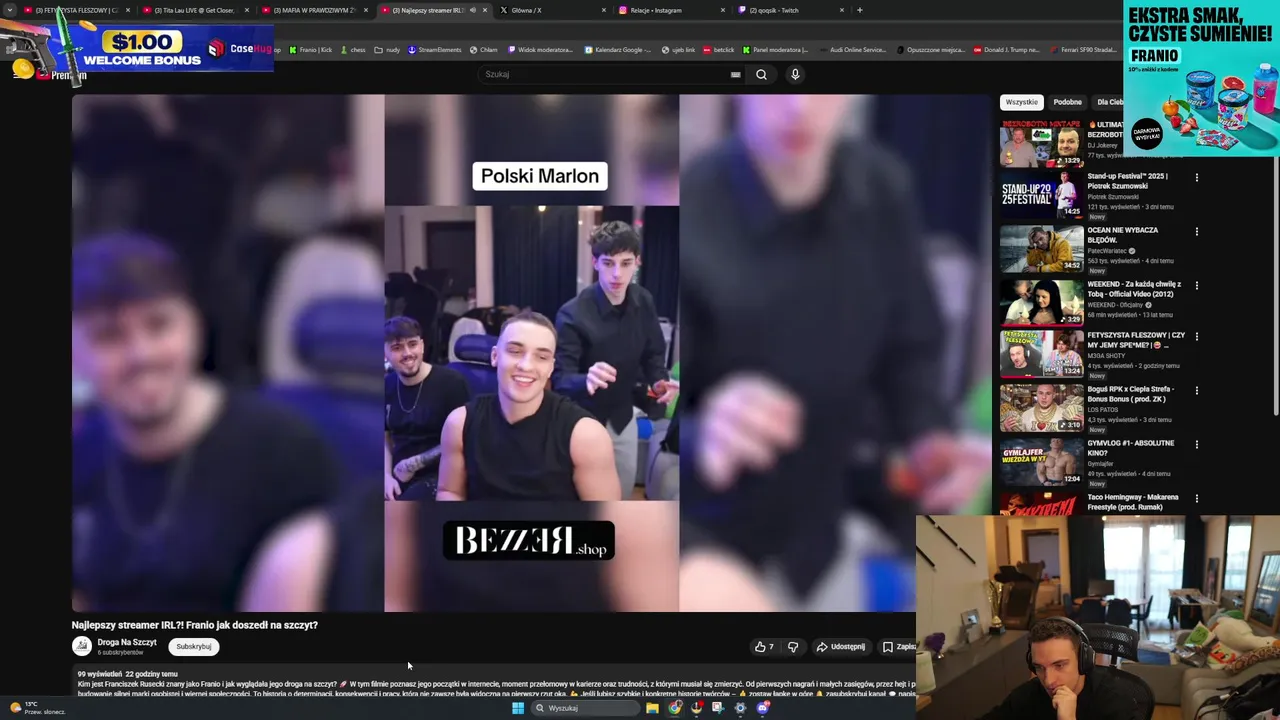
Task: Open menu for FETYSZYSTA FLESZOWY video
Action: (1196, 337)
